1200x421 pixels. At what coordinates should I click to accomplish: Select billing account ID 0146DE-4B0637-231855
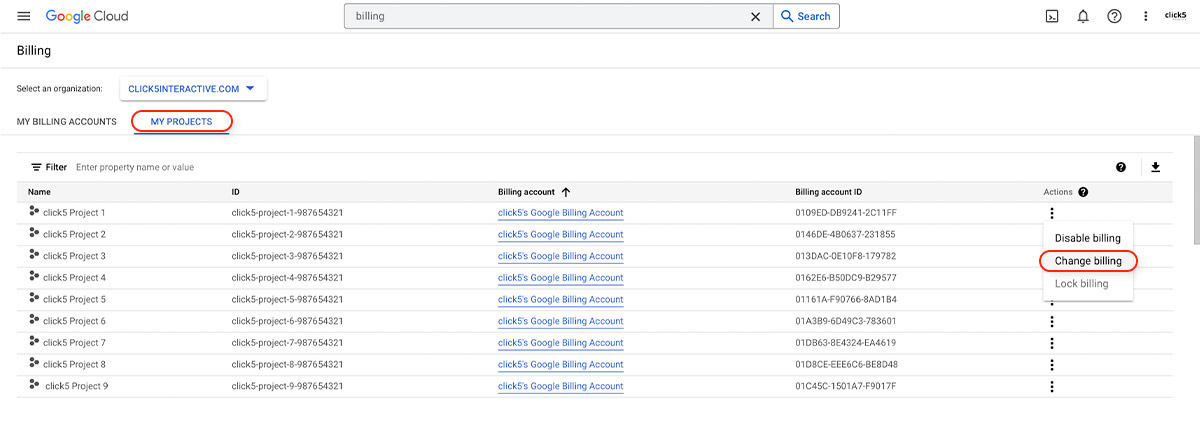845,234
